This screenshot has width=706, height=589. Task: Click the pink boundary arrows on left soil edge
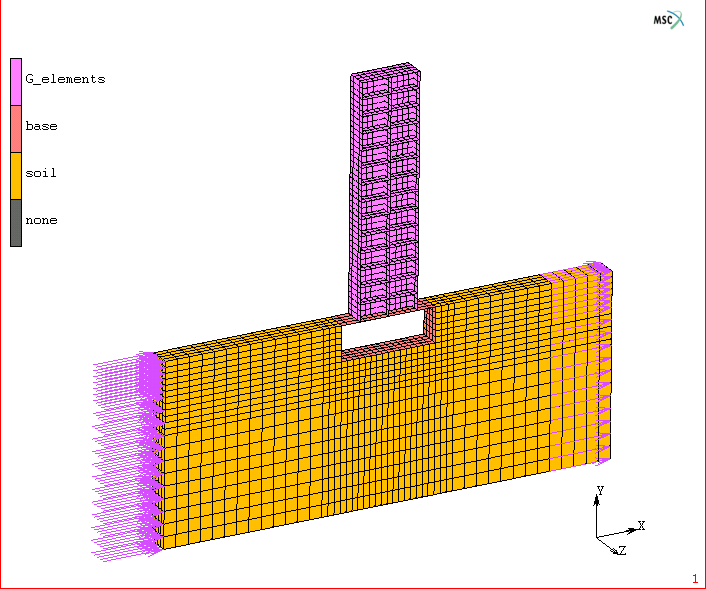point(128,456)
